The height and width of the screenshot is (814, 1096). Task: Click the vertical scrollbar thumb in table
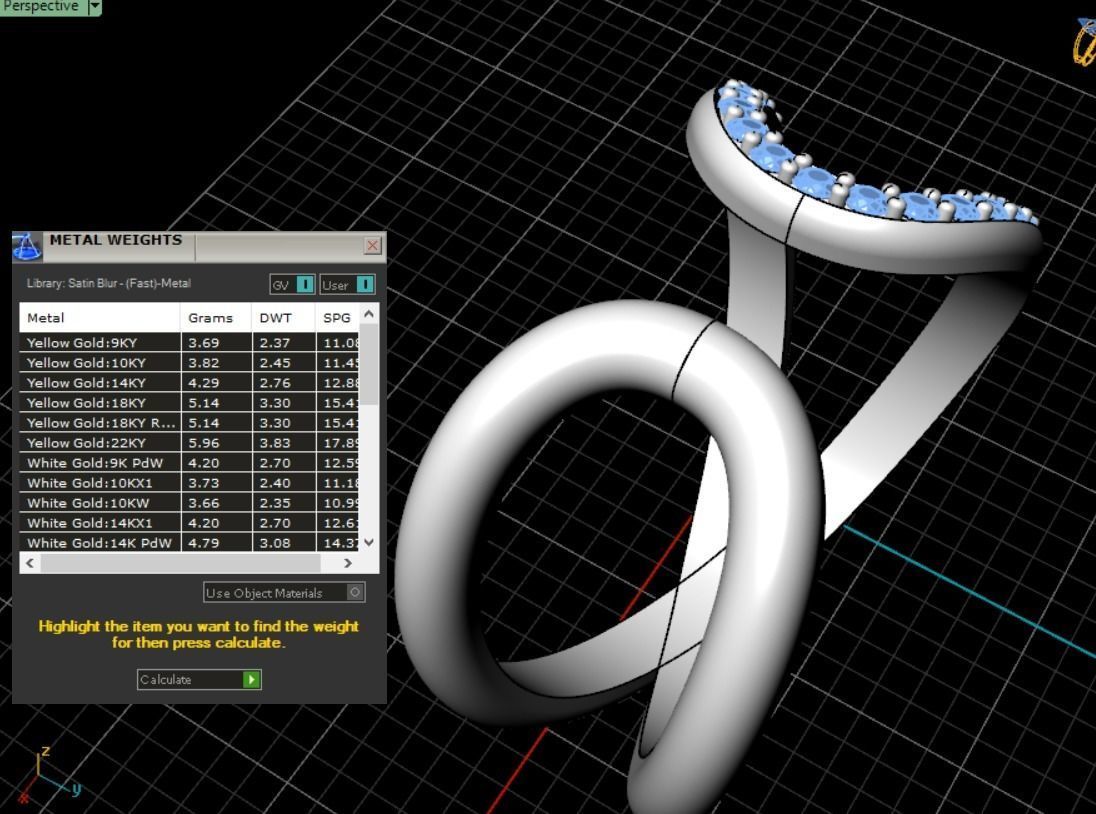point(369,365)
